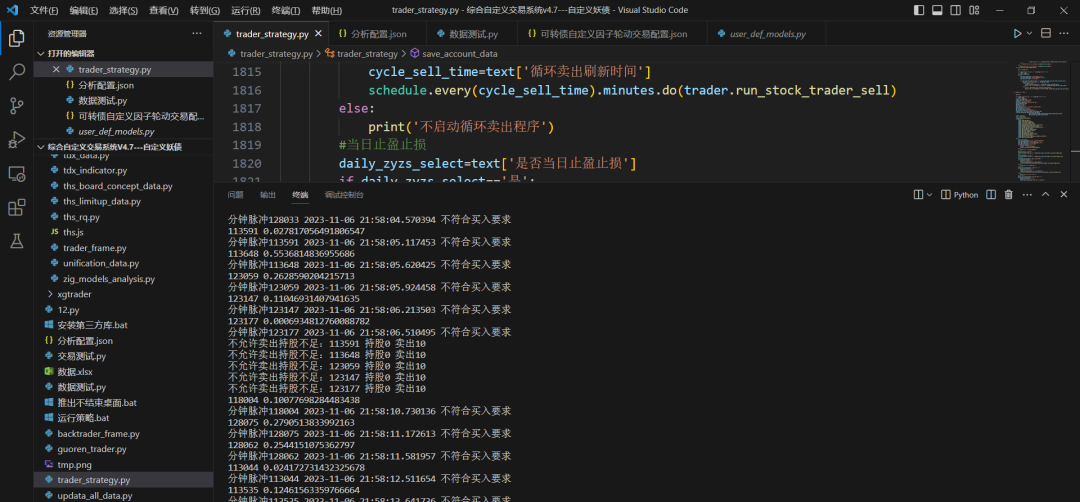This screenshot has width=1080, height=502.
Task: Switch to 数据测试.py editor tab
Action: pyautogui.click(x=473, y=34)
